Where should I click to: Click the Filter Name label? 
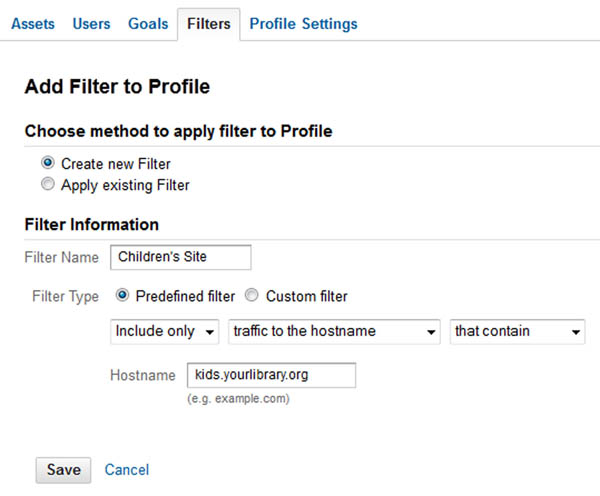tap(62, 257)
